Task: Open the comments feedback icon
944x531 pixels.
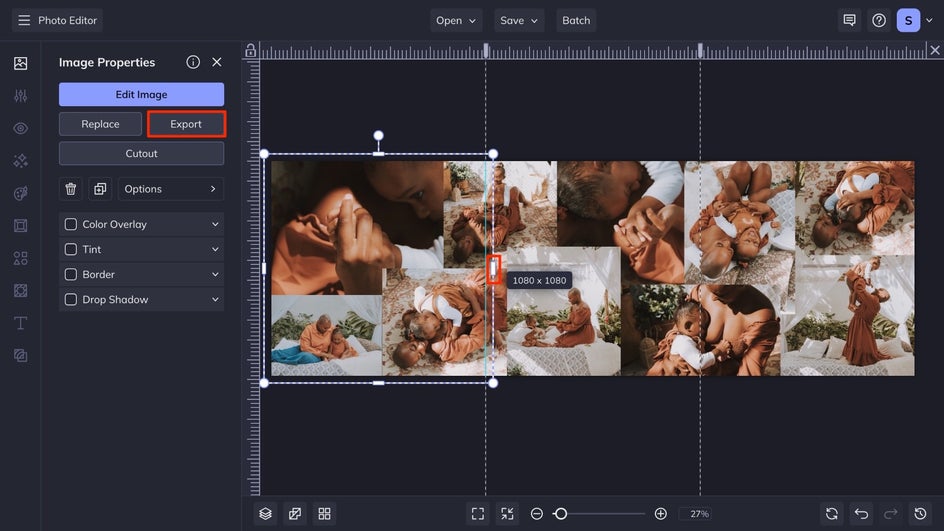Action: point(849,20)
